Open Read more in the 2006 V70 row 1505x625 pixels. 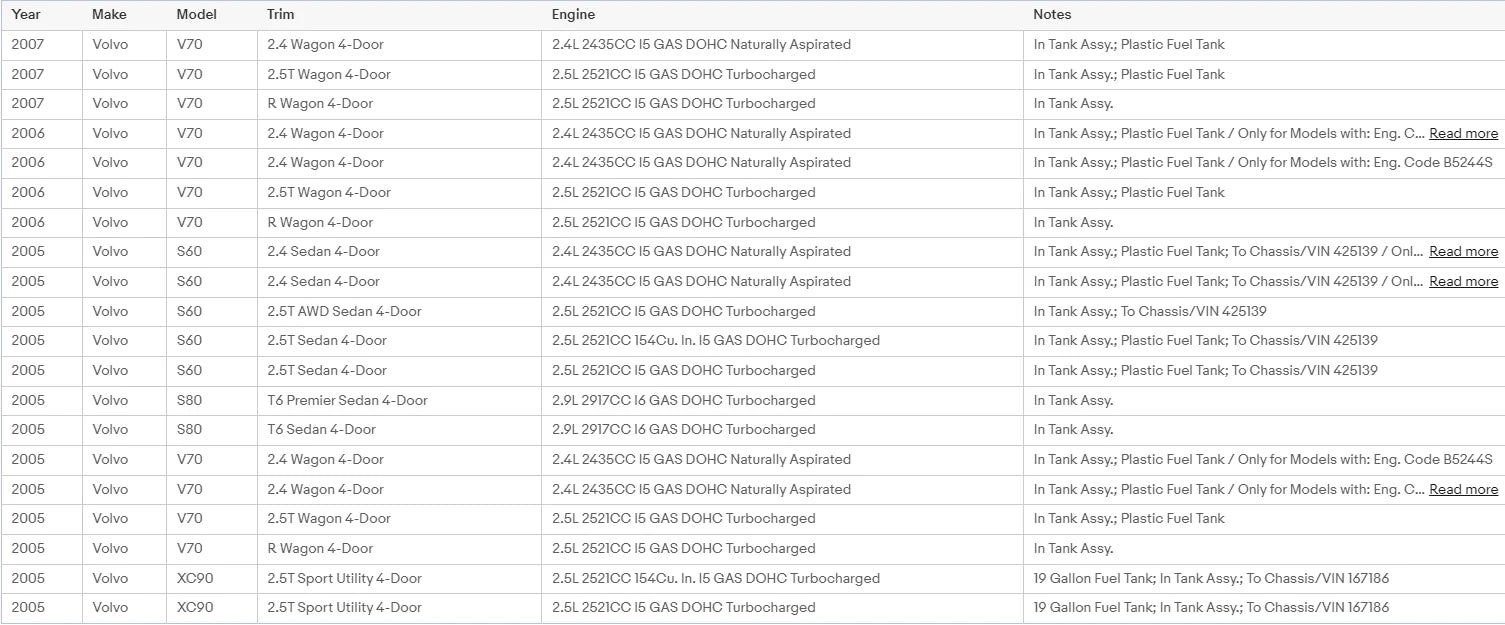[1463, 133]
